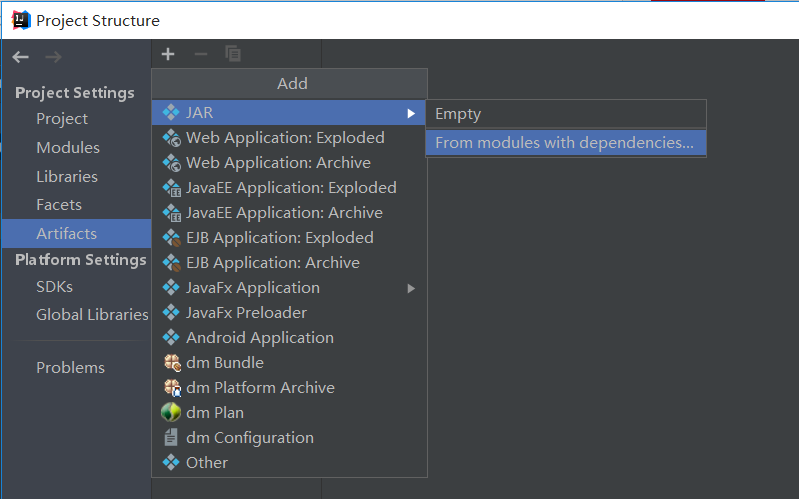
Task: Choose dm Plan entry
Action: click(288, 412)
